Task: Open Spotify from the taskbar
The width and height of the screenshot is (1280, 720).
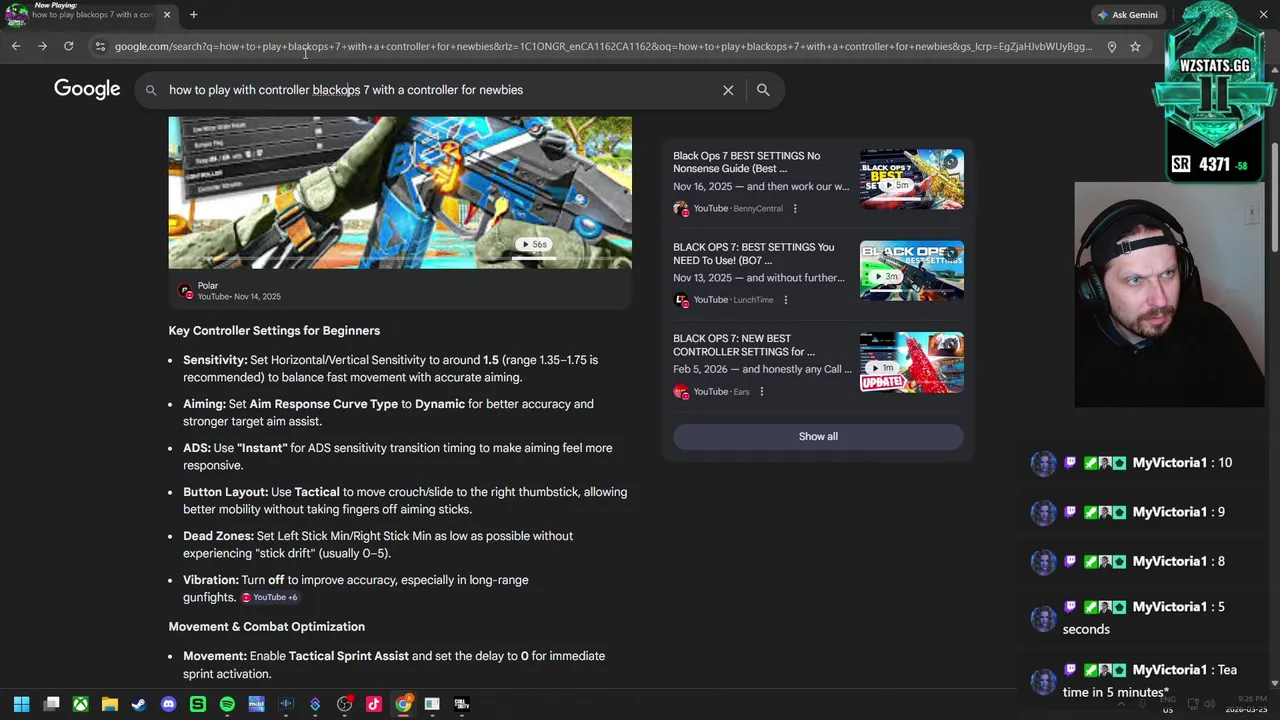Action: point(227,704)
